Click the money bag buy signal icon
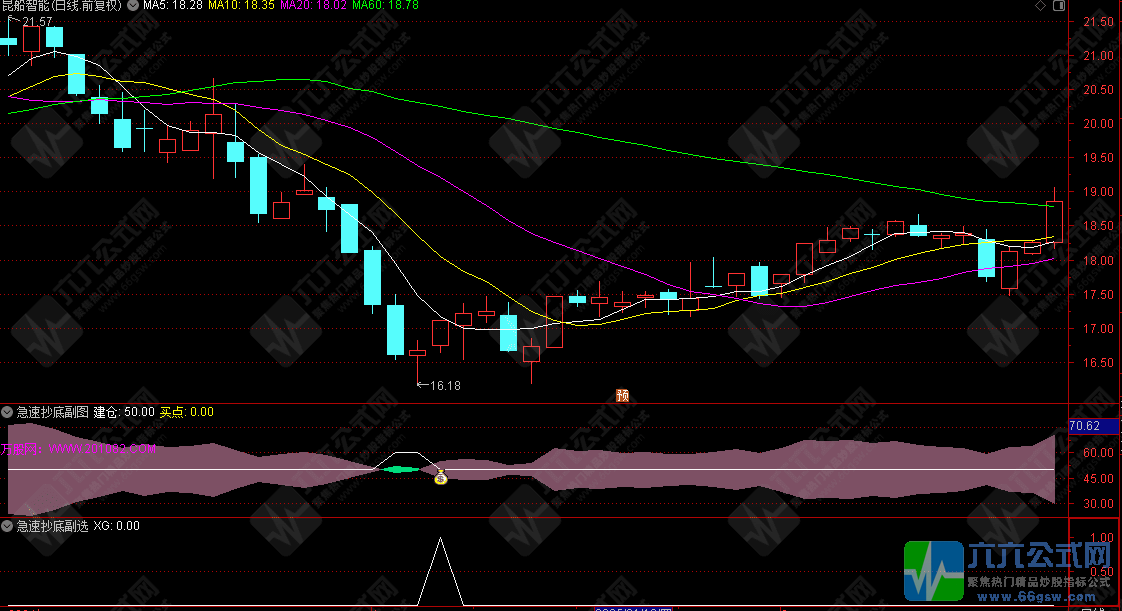The height and width of the screenshot is (611, 1122). pos(441,477)
